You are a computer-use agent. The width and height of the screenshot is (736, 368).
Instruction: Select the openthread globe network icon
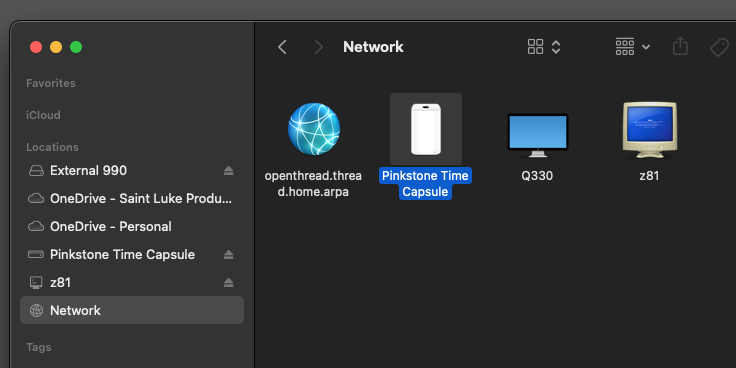tap(314, 129)
